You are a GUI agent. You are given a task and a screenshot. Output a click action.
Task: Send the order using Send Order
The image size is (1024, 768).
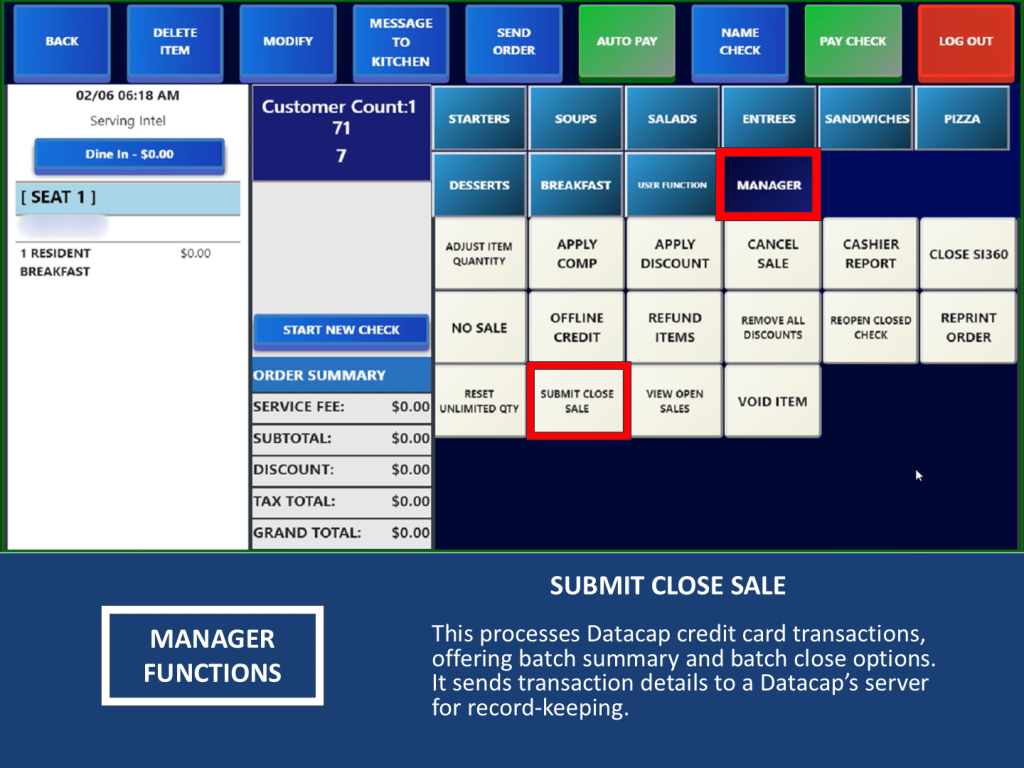(514, 41)
